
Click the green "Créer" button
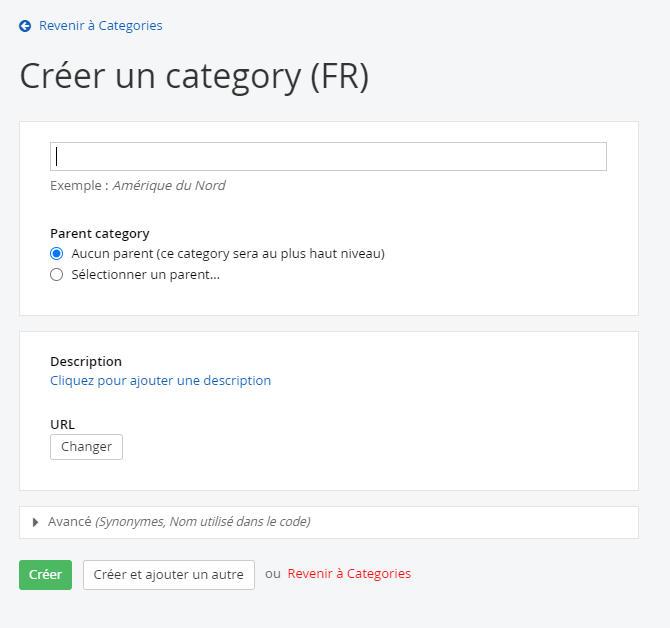(45, 575)
